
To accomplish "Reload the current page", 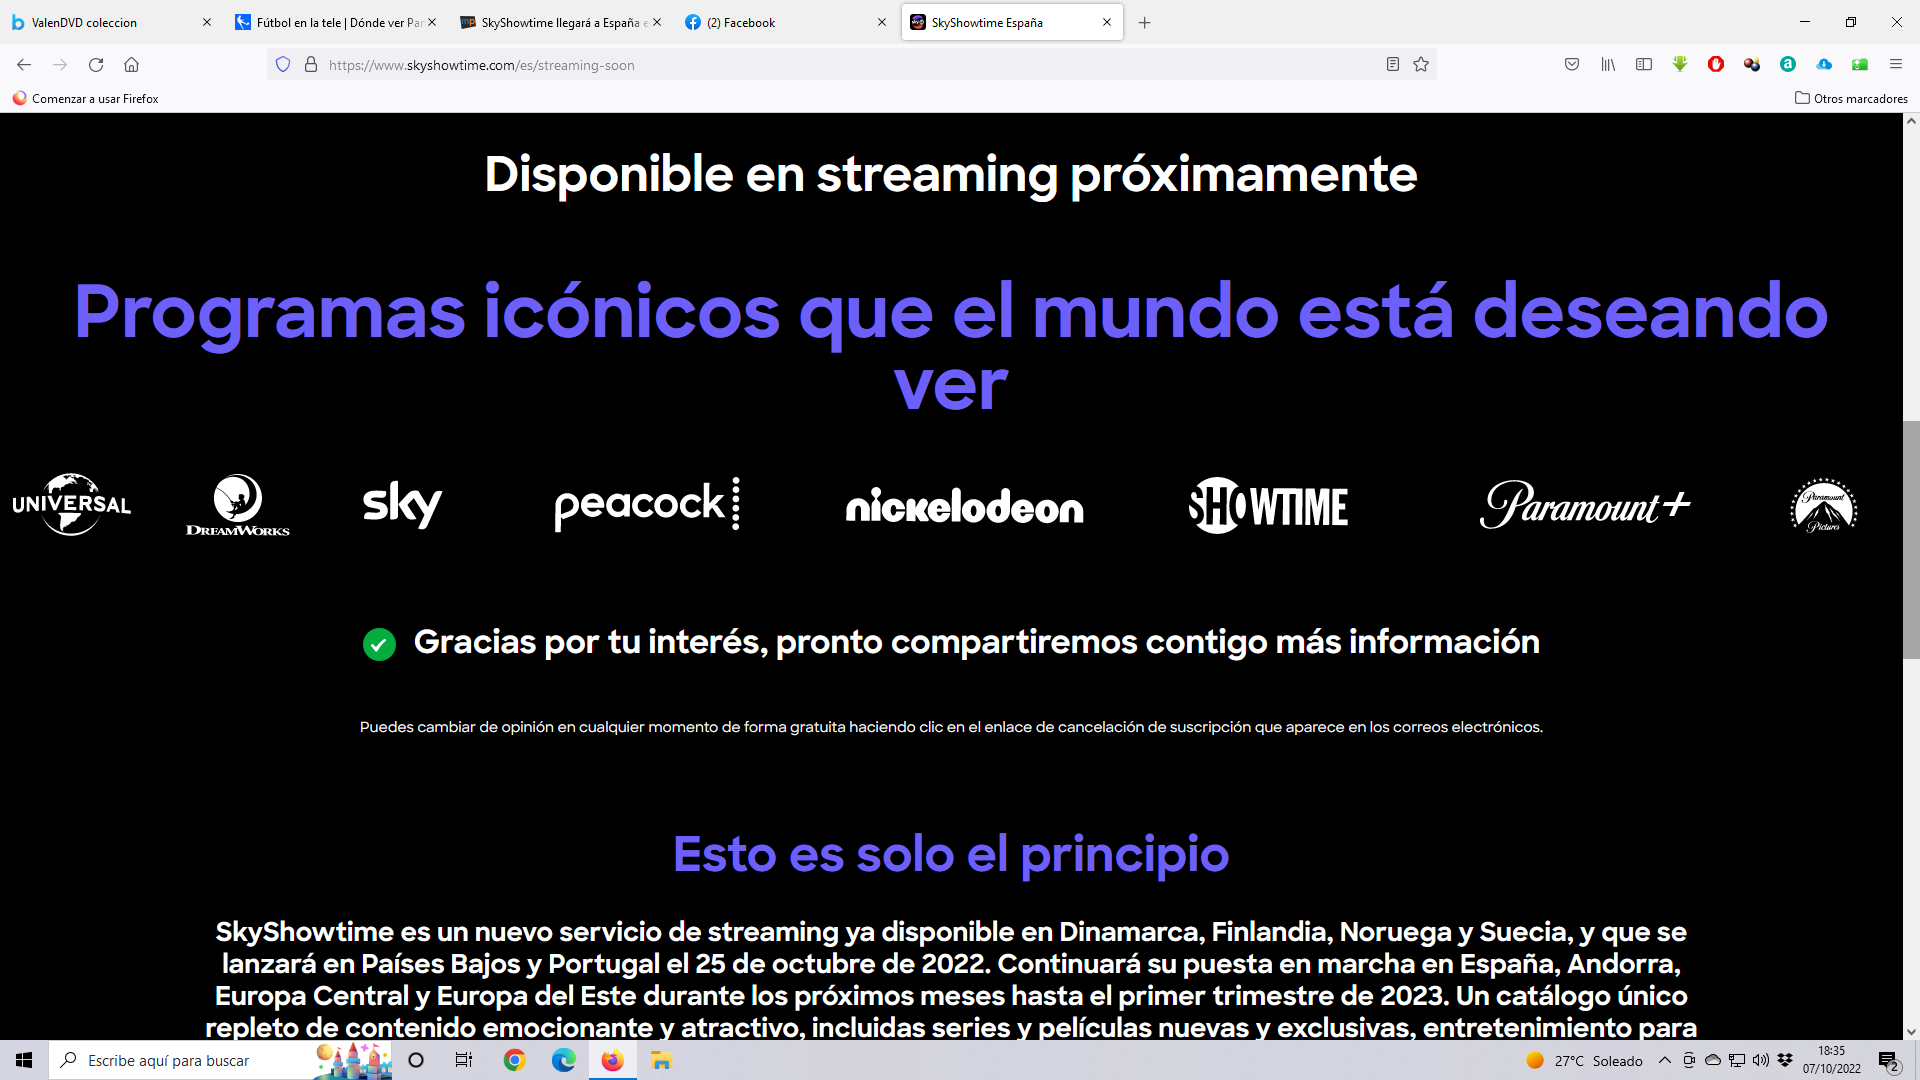I will (x=96, y=65).
